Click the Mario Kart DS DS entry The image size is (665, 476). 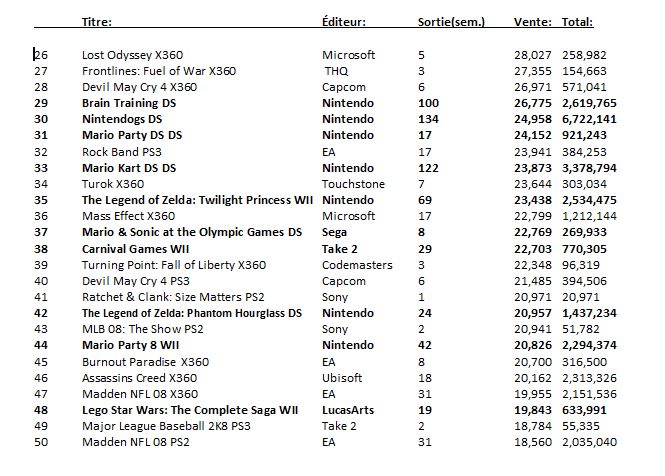pos(128,167)
